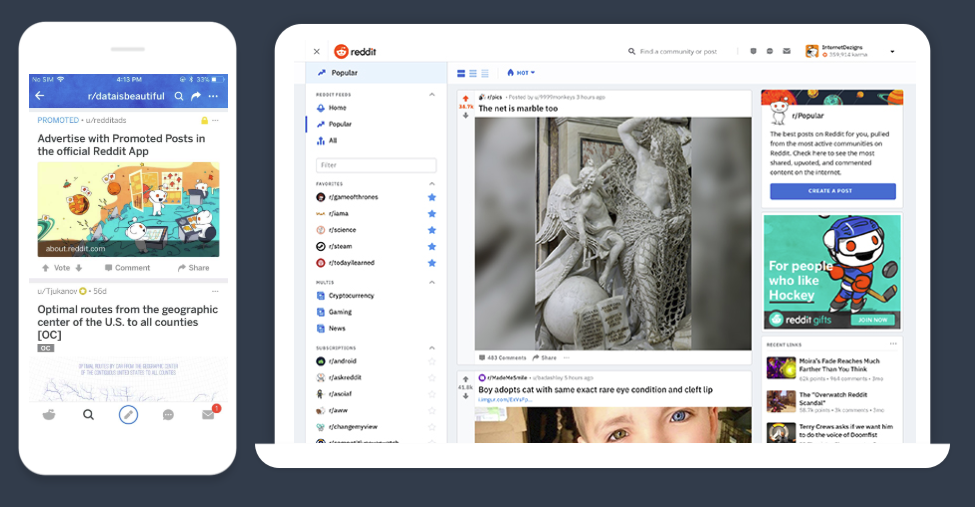Unfavorite r/iama with its star
The image size is (975, 507).
click(x=432, y=213)
